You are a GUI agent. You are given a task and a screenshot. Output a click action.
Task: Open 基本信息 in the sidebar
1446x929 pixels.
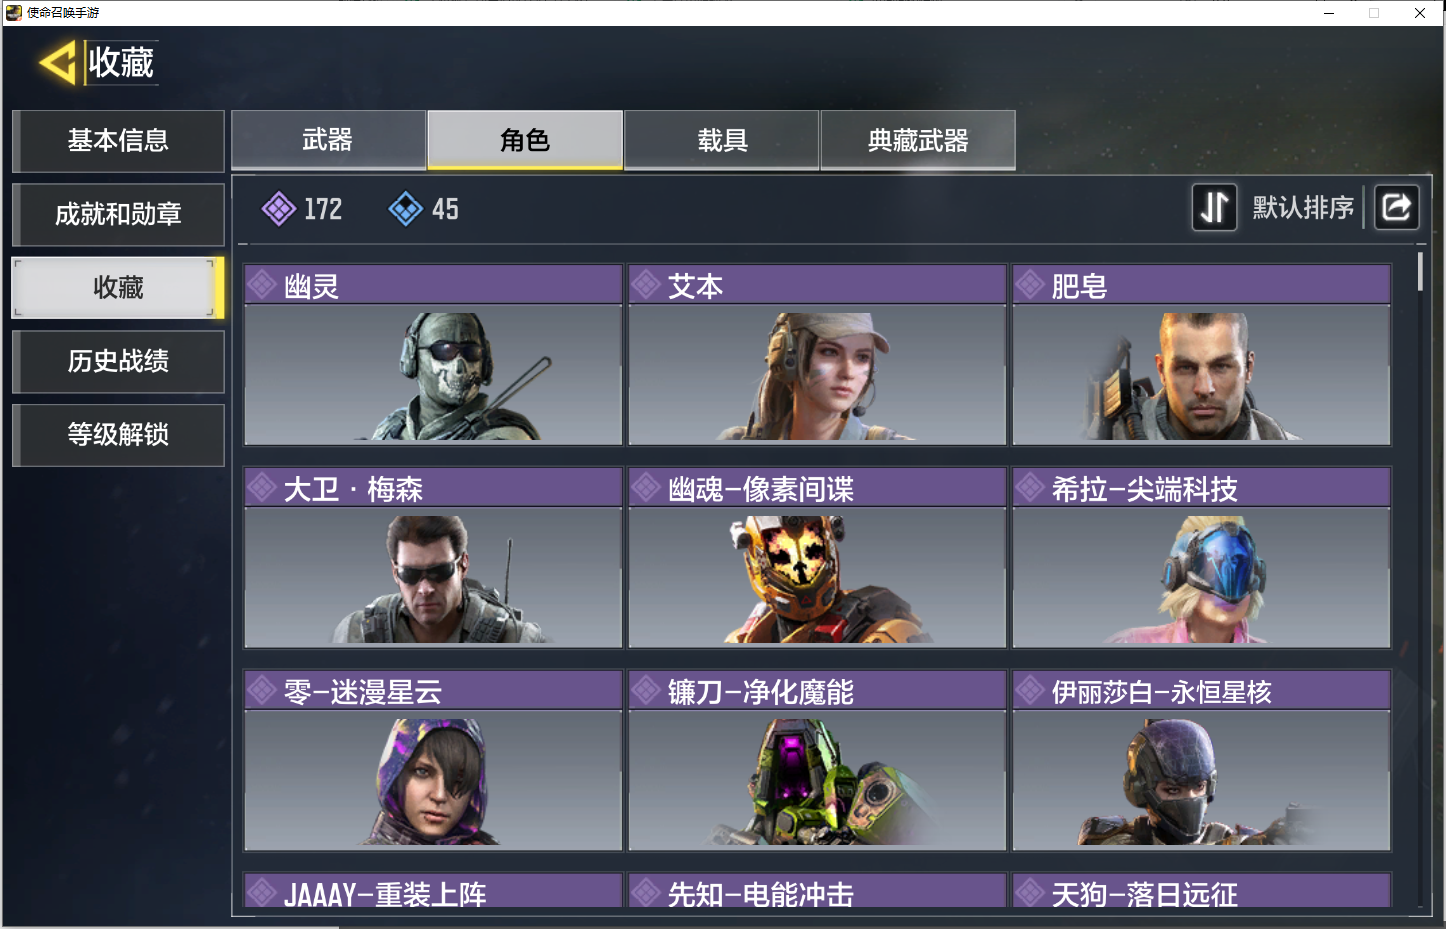coord(118,141)
